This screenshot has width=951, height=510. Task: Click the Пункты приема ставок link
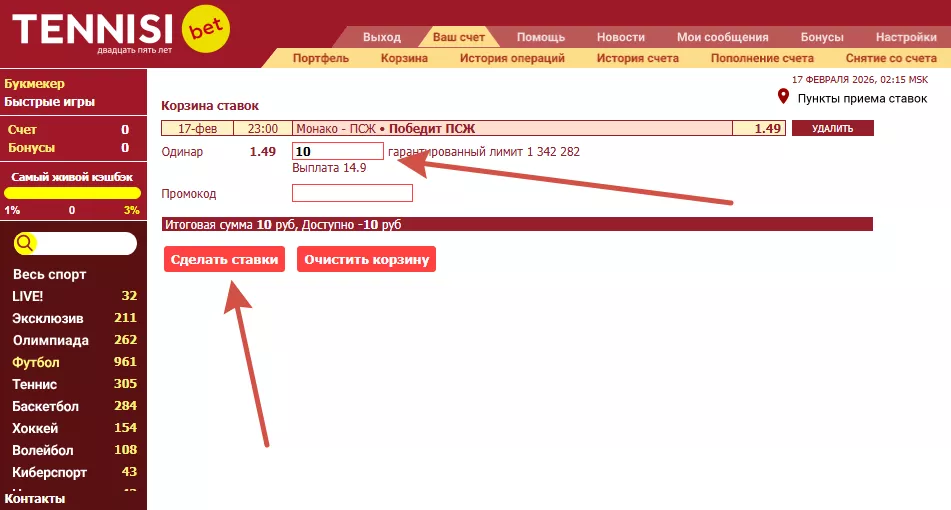point(861,98)
